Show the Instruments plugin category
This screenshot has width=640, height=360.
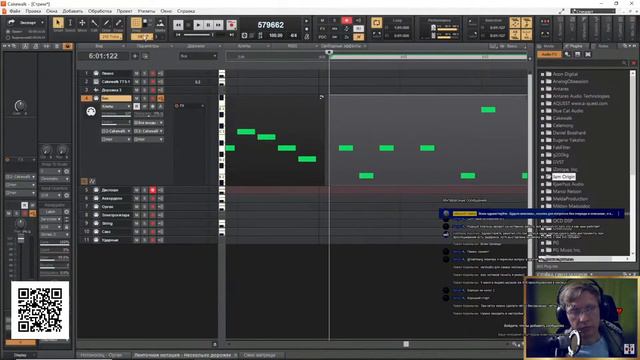(578, 54)
